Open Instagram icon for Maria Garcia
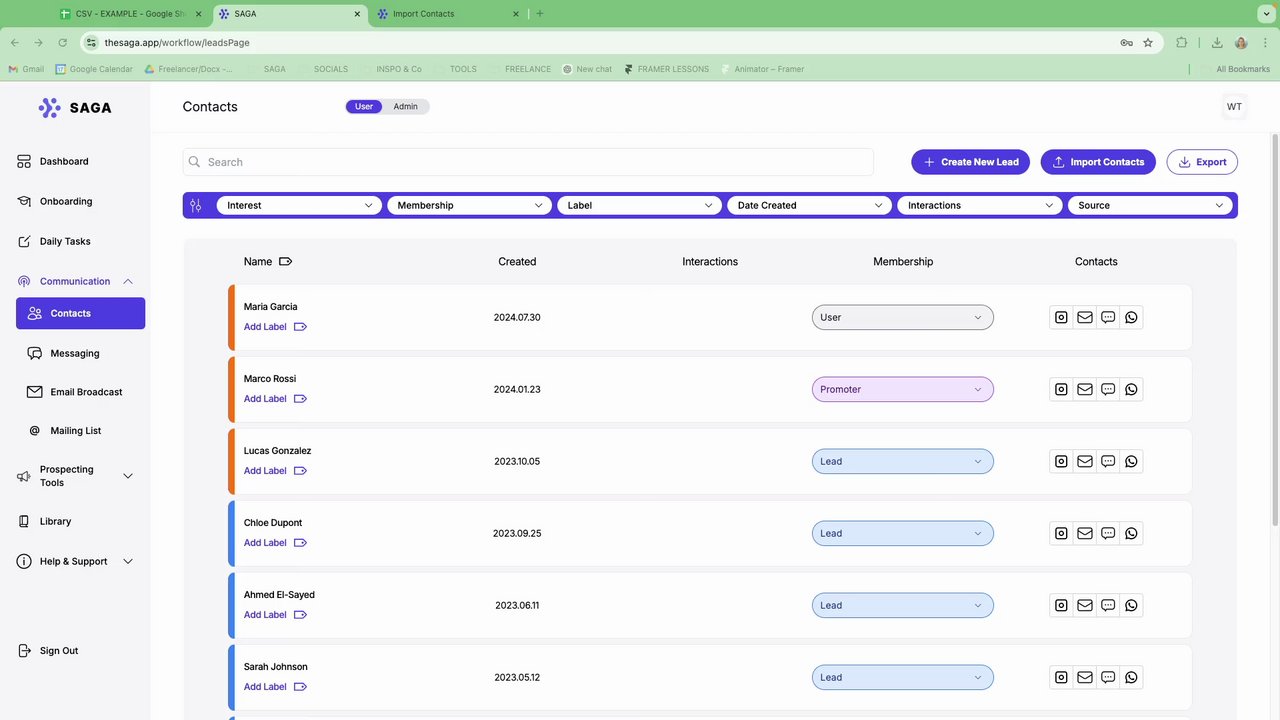 coord(1061,317)
